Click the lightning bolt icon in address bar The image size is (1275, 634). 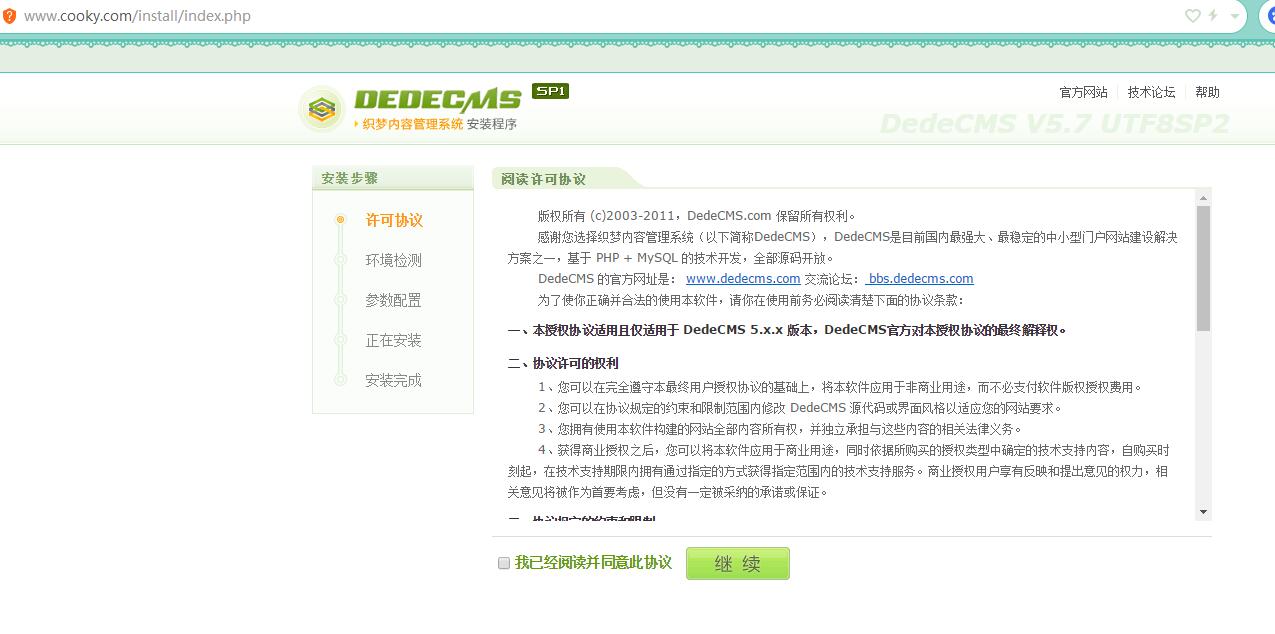pos(1213,16)
